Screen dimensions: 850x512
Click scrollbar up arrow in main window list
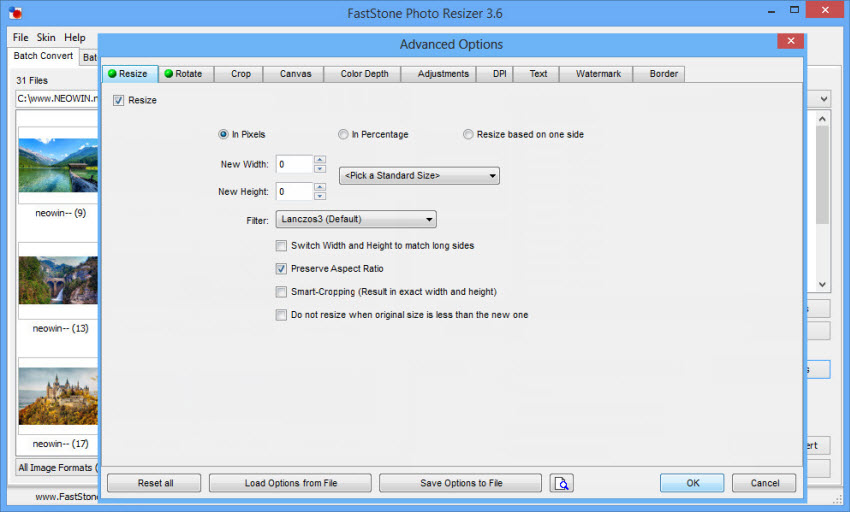point(822,119)
